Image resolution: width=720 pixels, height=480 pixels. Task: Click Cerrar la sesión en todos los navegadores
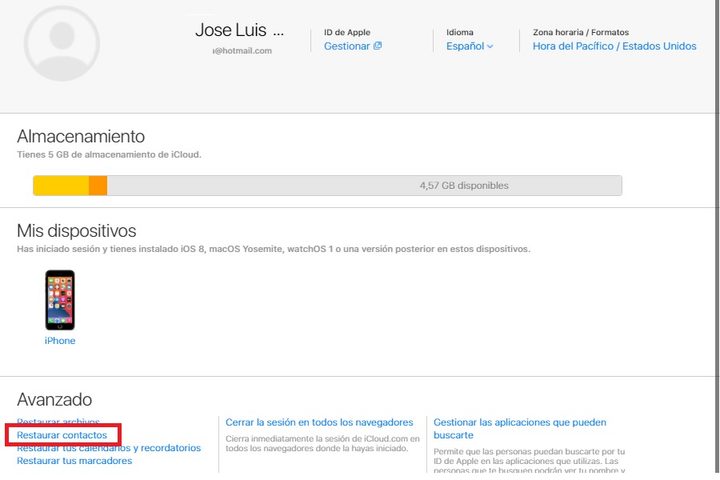319,422
